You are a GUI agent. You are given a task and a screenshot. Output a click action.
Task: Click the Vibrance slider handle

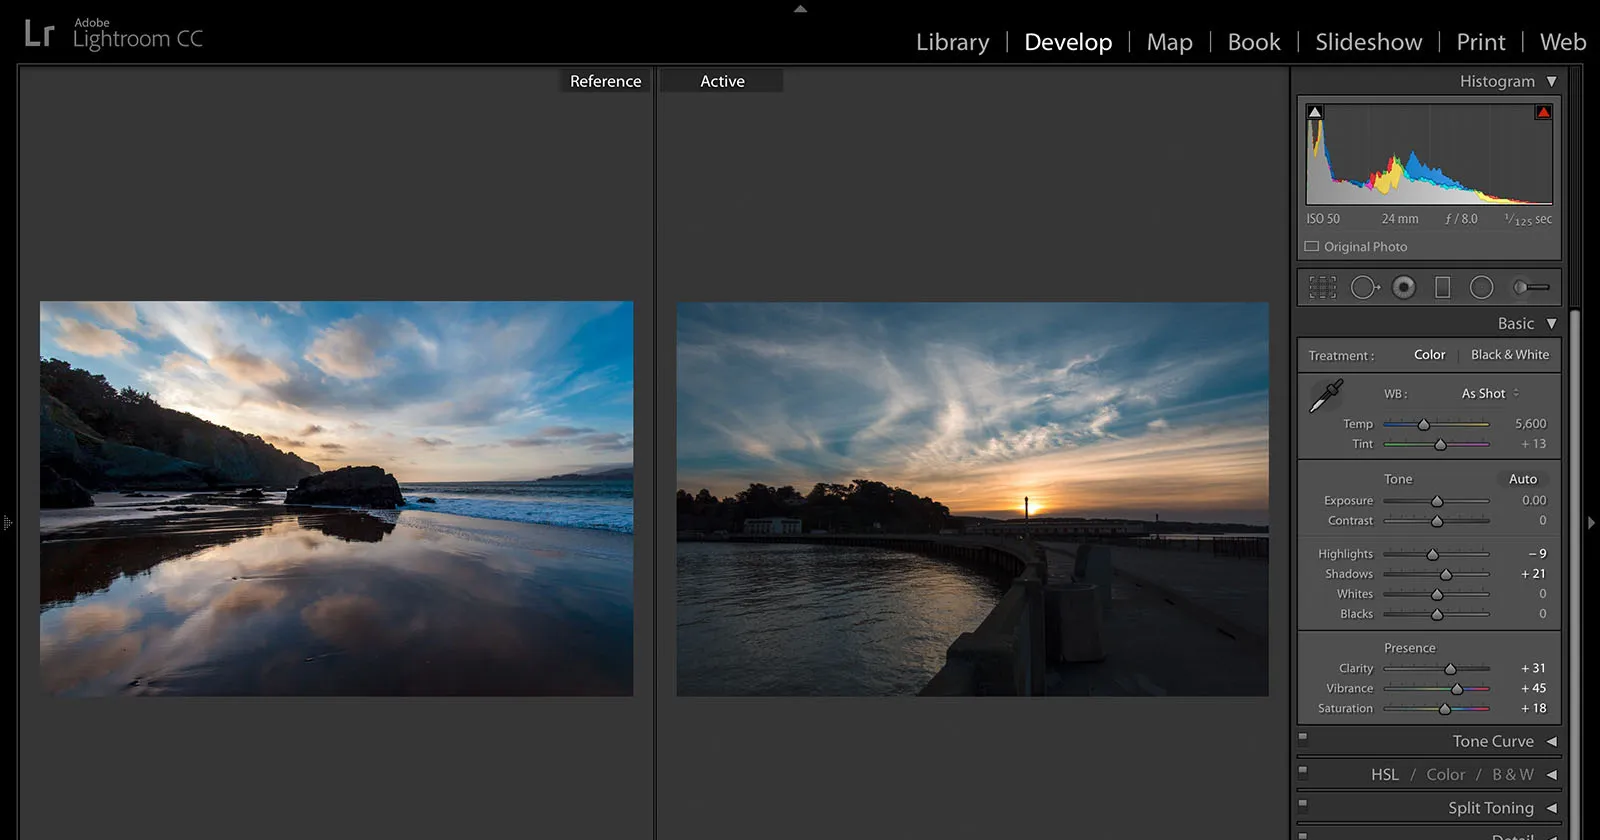click(1457, 689)
